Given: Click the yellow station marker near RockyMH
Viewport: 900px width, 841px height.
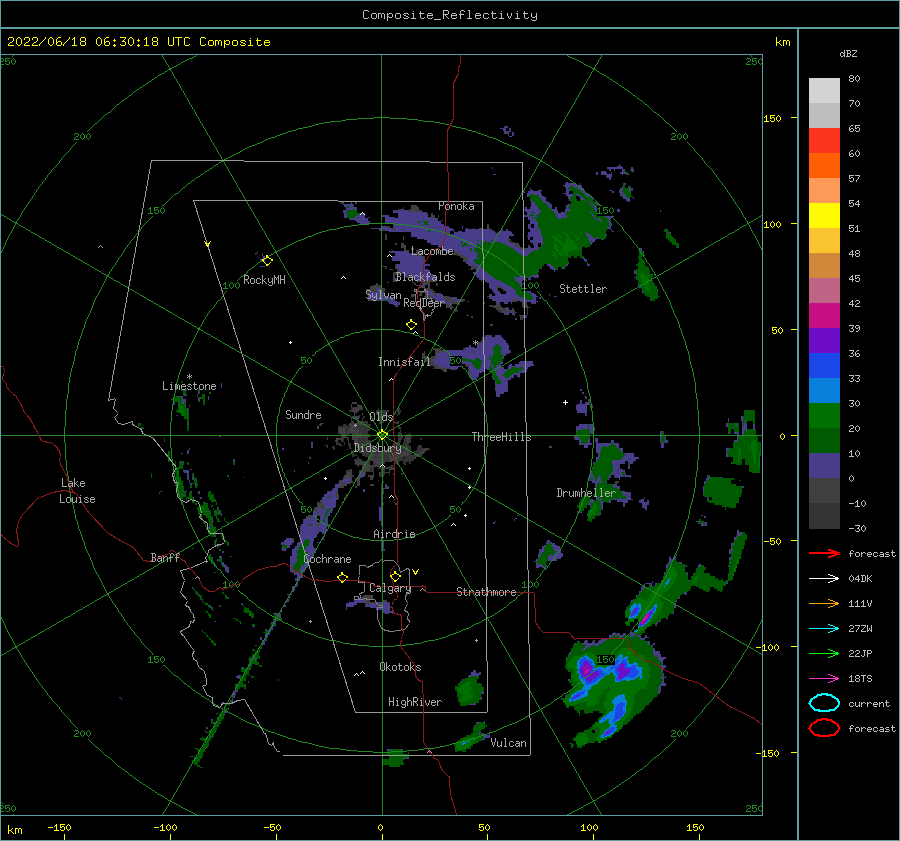Looking at the screenshot, I should pos(267,261).
